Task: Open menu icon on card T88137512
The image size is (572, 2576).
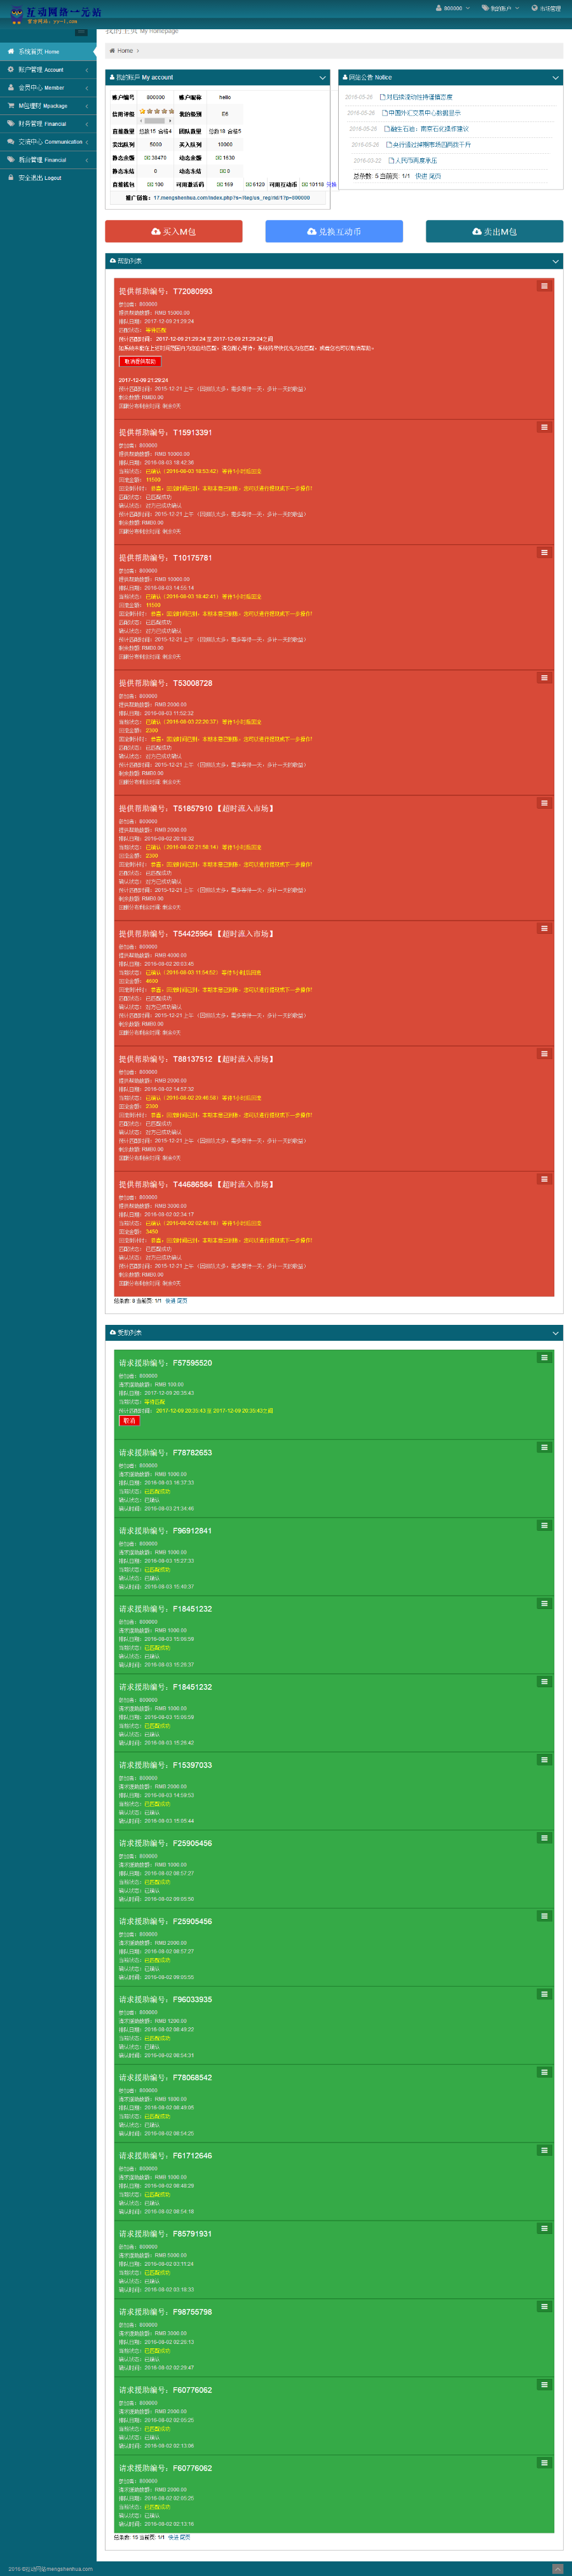Action: point(544,1053)
